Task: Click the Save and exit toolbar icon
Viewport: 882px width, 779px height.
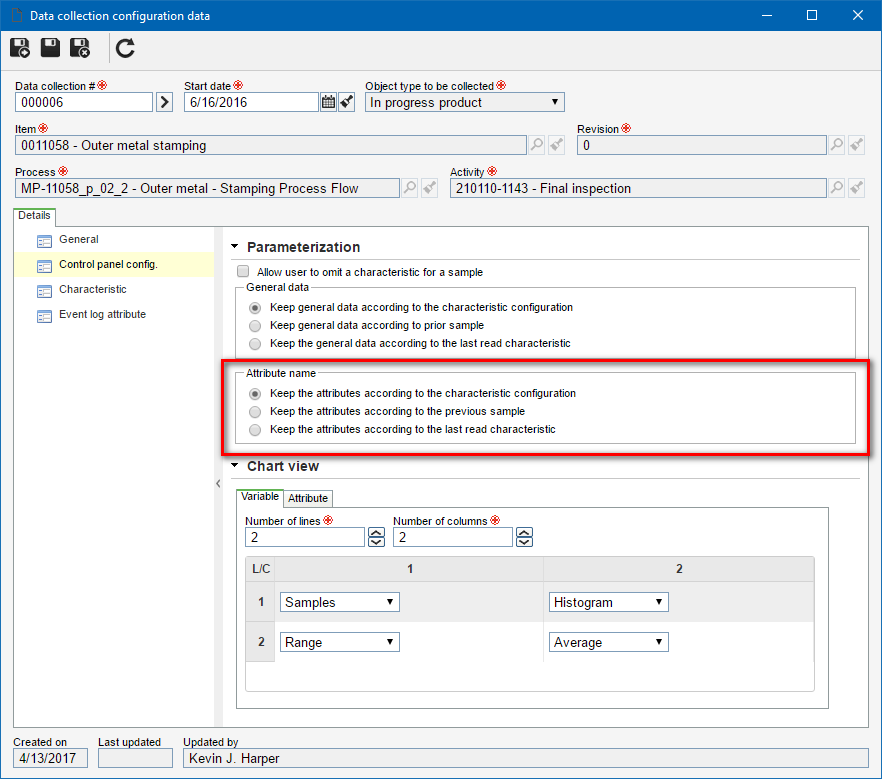Action: click(x=80, y=48)
